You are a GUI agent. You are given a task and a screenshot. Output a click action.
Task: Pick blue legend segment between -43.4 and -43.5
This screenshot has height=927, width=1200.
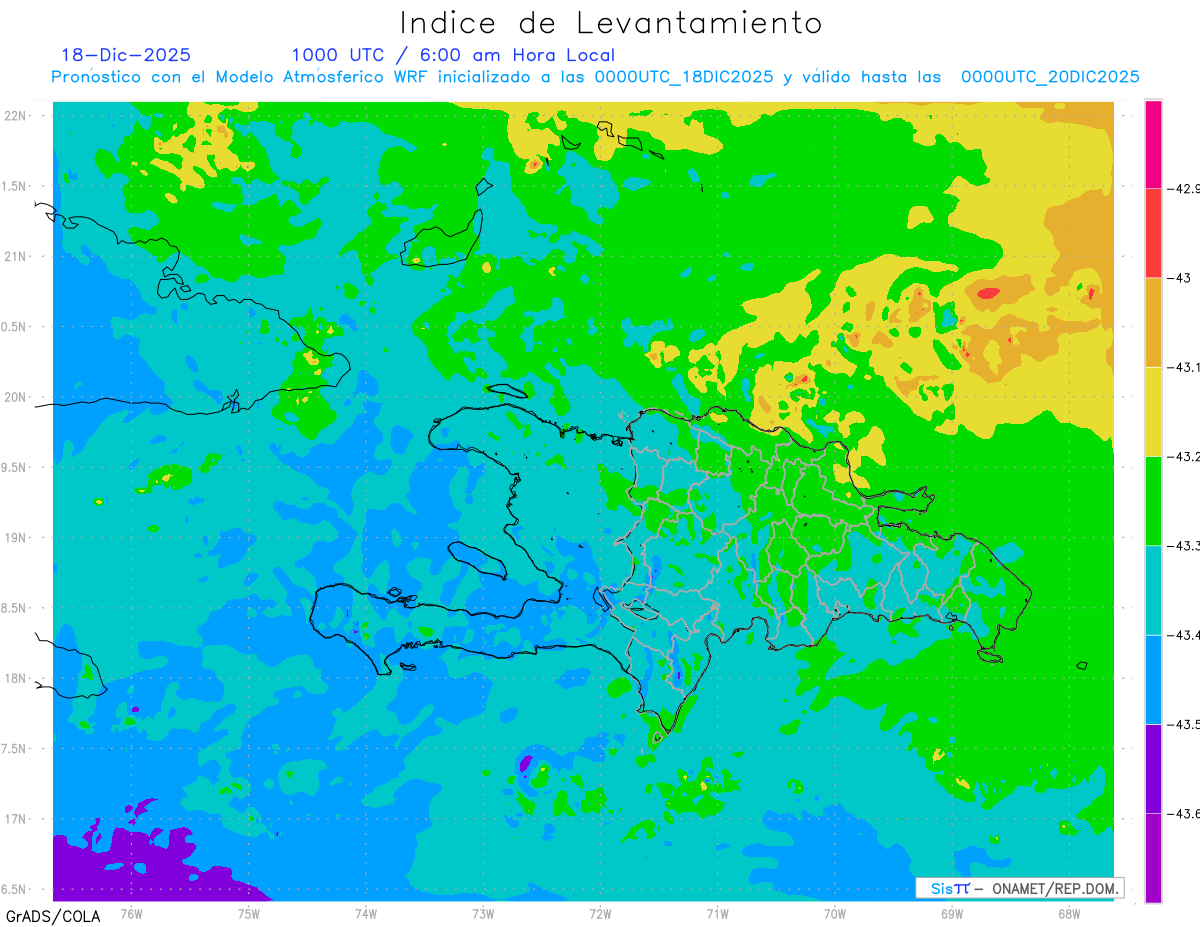click(x=1153, y=679)
